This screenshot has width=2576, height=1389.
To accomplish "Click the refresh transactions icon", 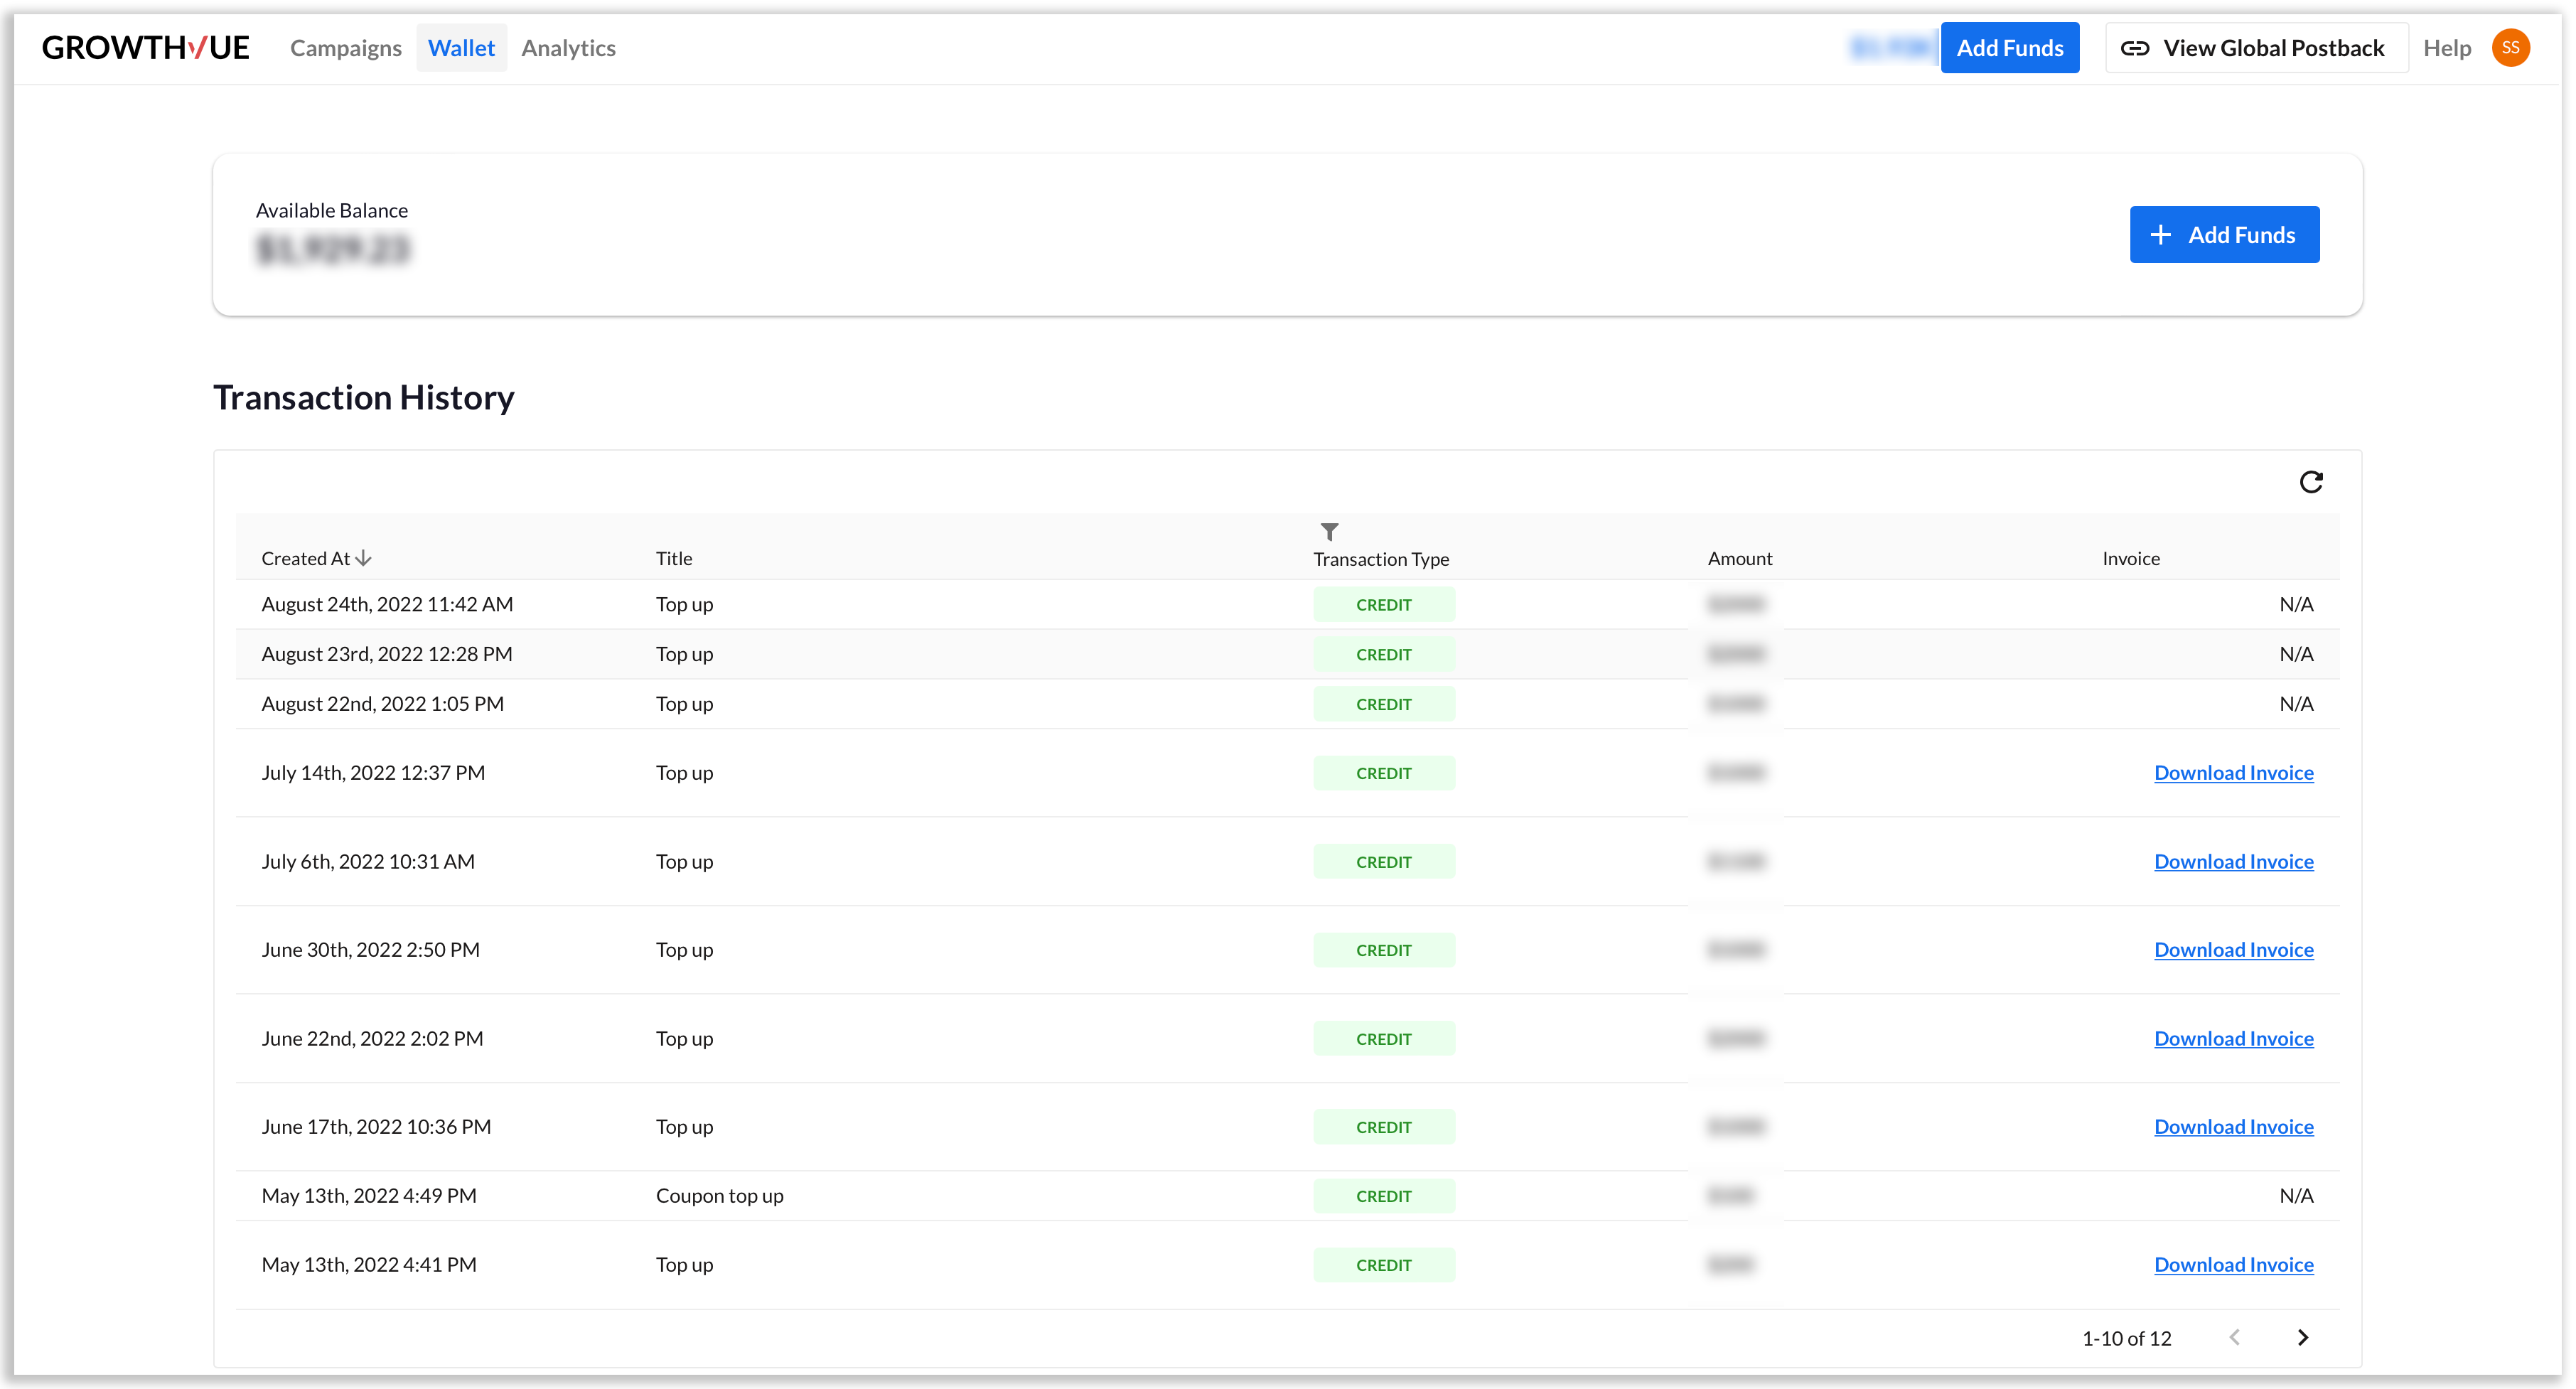I will tap(2310, 482).
